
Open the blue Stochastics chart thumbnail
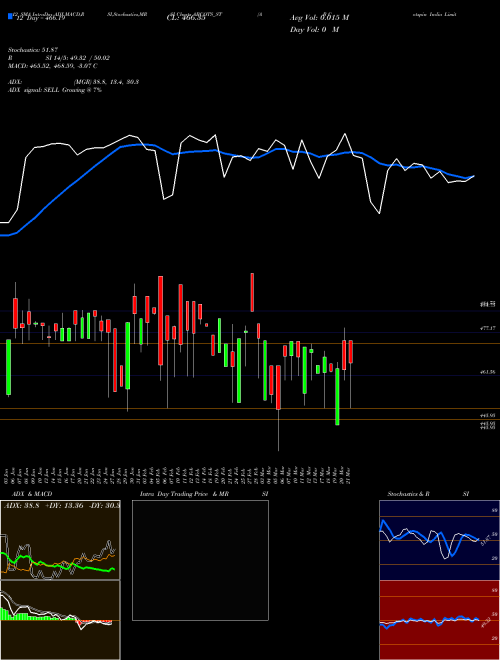(439, 540)
